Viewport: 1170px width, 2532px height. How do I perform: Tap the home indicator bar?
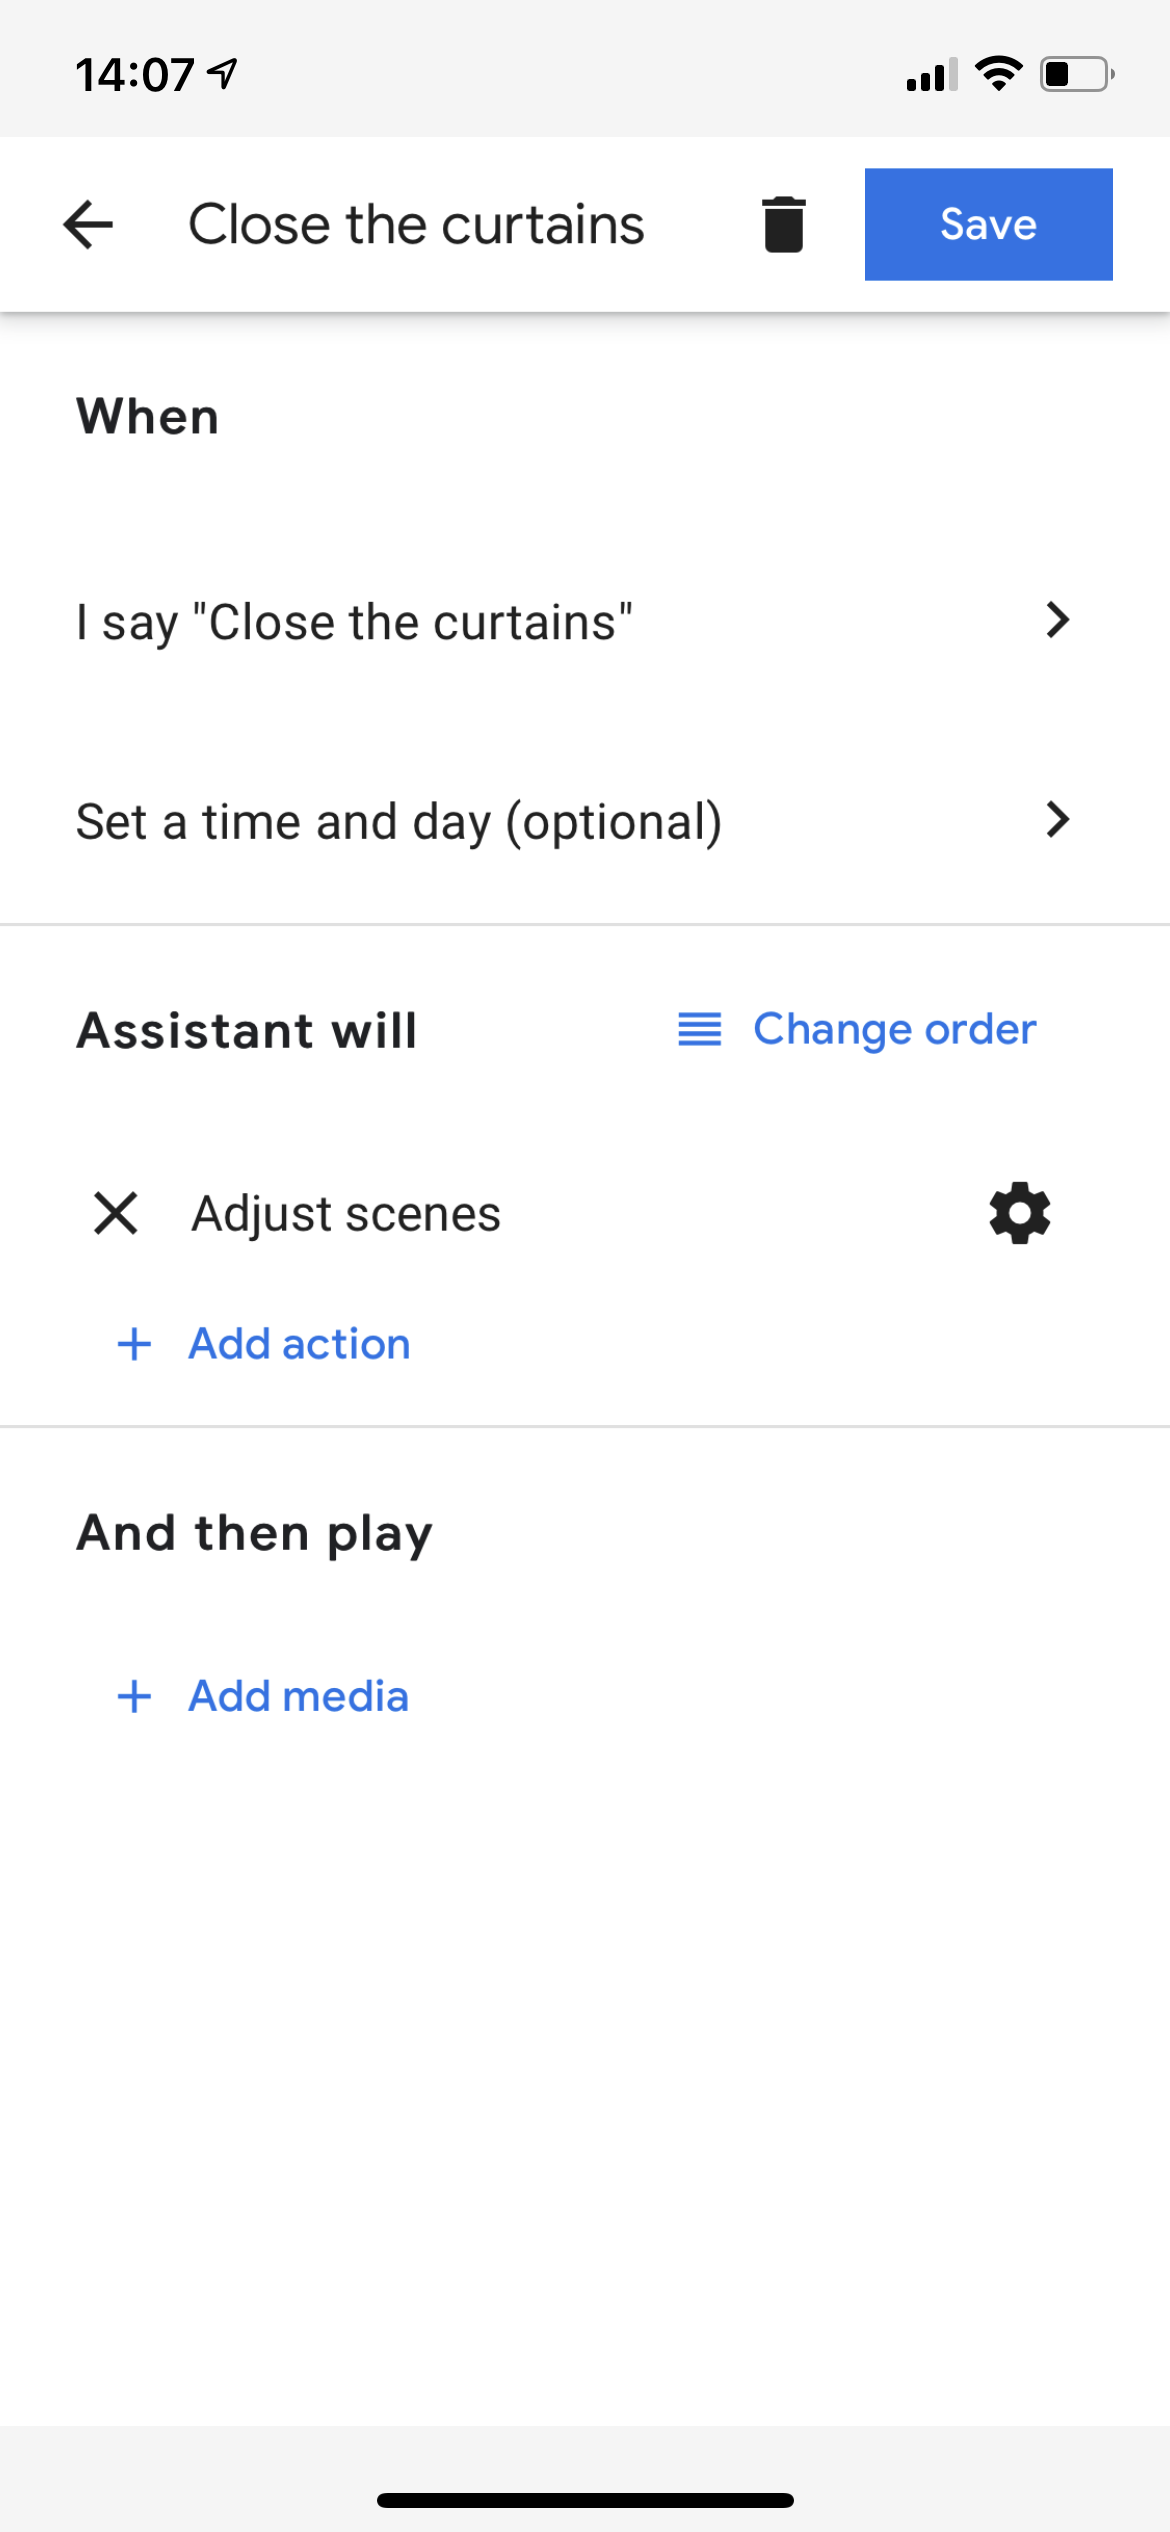click(585, 2500)
